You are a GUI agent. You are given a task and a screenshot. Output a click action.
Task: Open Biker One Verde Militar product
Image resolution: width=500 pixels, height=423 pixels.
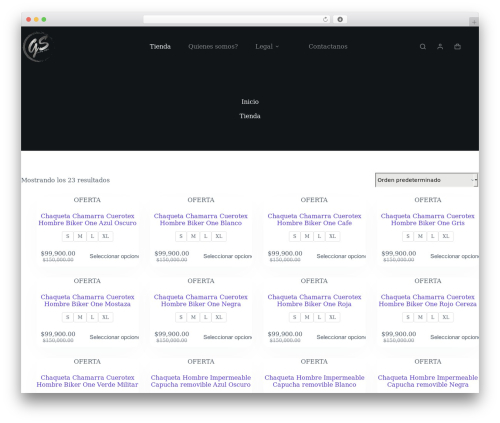(87, 381)
